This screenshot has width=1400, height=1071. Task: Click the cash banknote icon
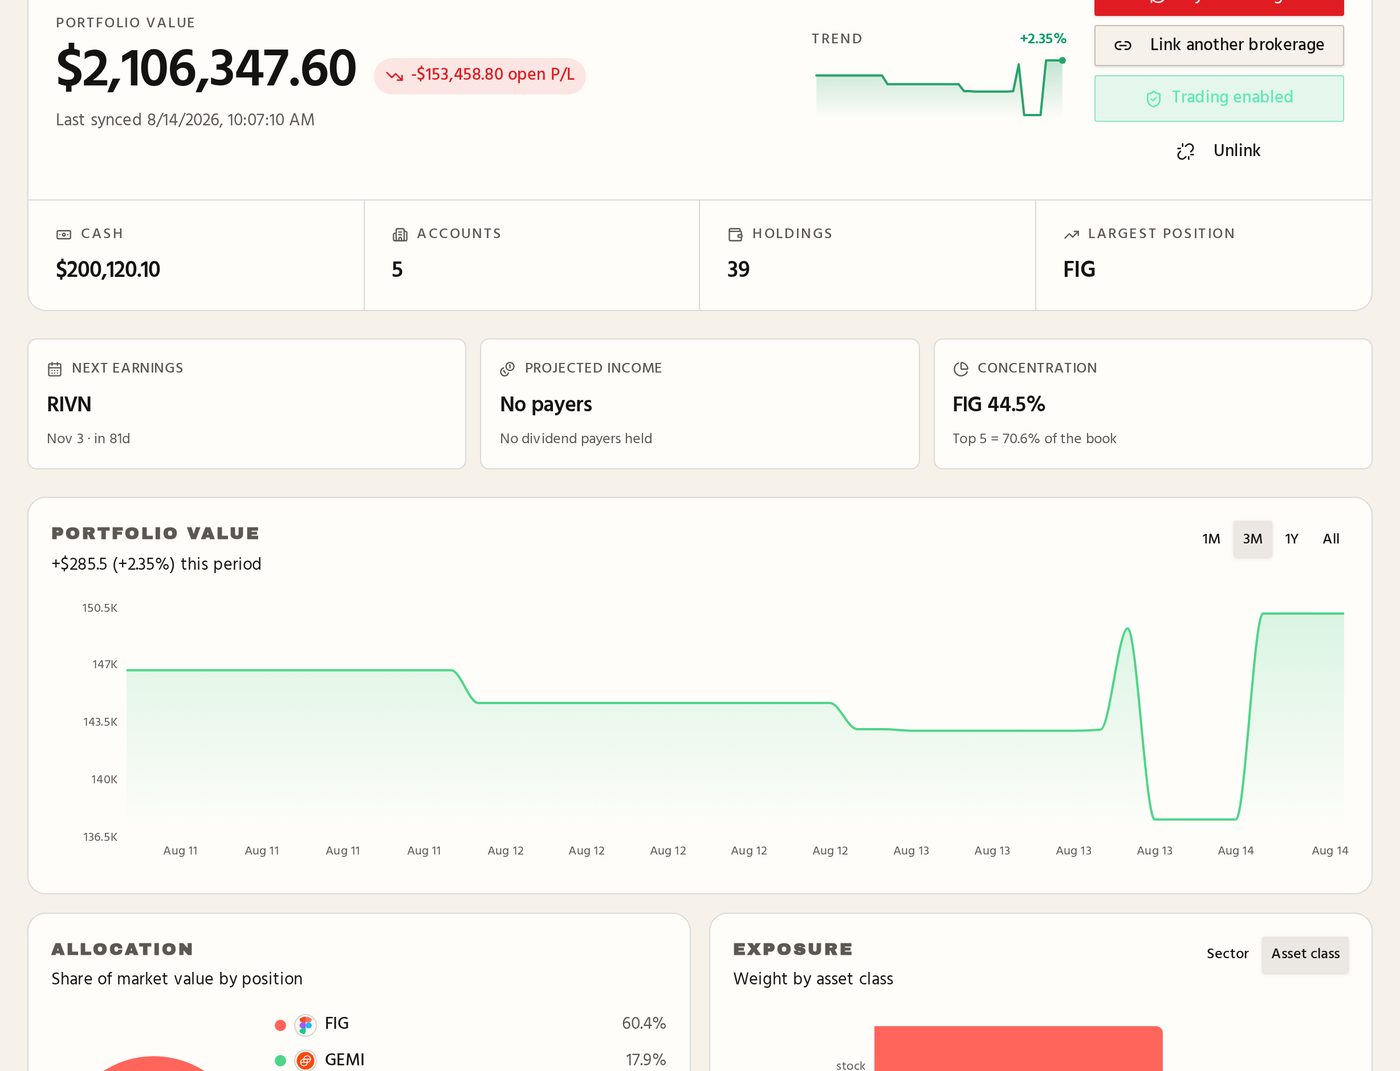tap(64, 234)
